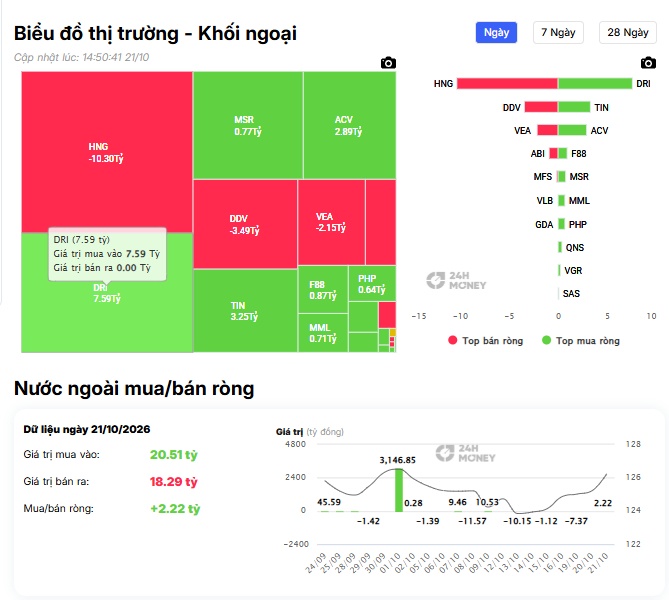Click the DDV -3.49Tỷ treemap tile

click(245, 224)
